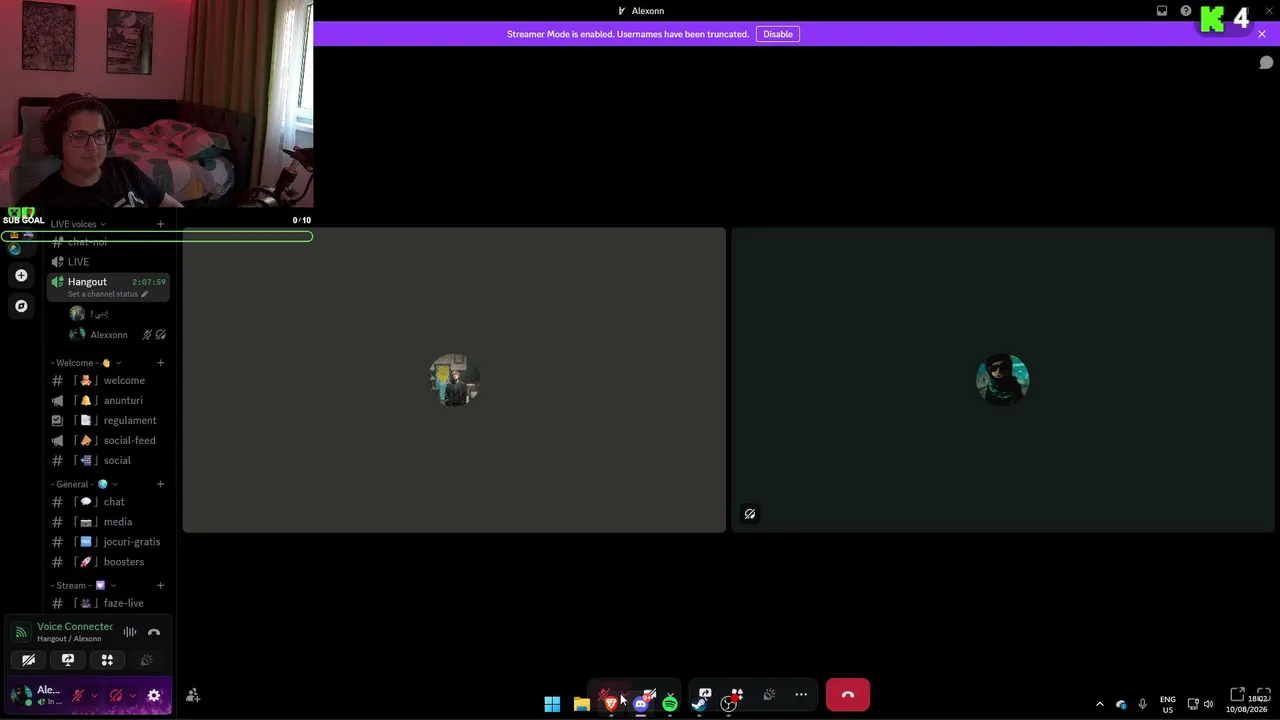Screen dimensions: 1280x720
Task: Collapse the General category
Action: coord(85,484)
